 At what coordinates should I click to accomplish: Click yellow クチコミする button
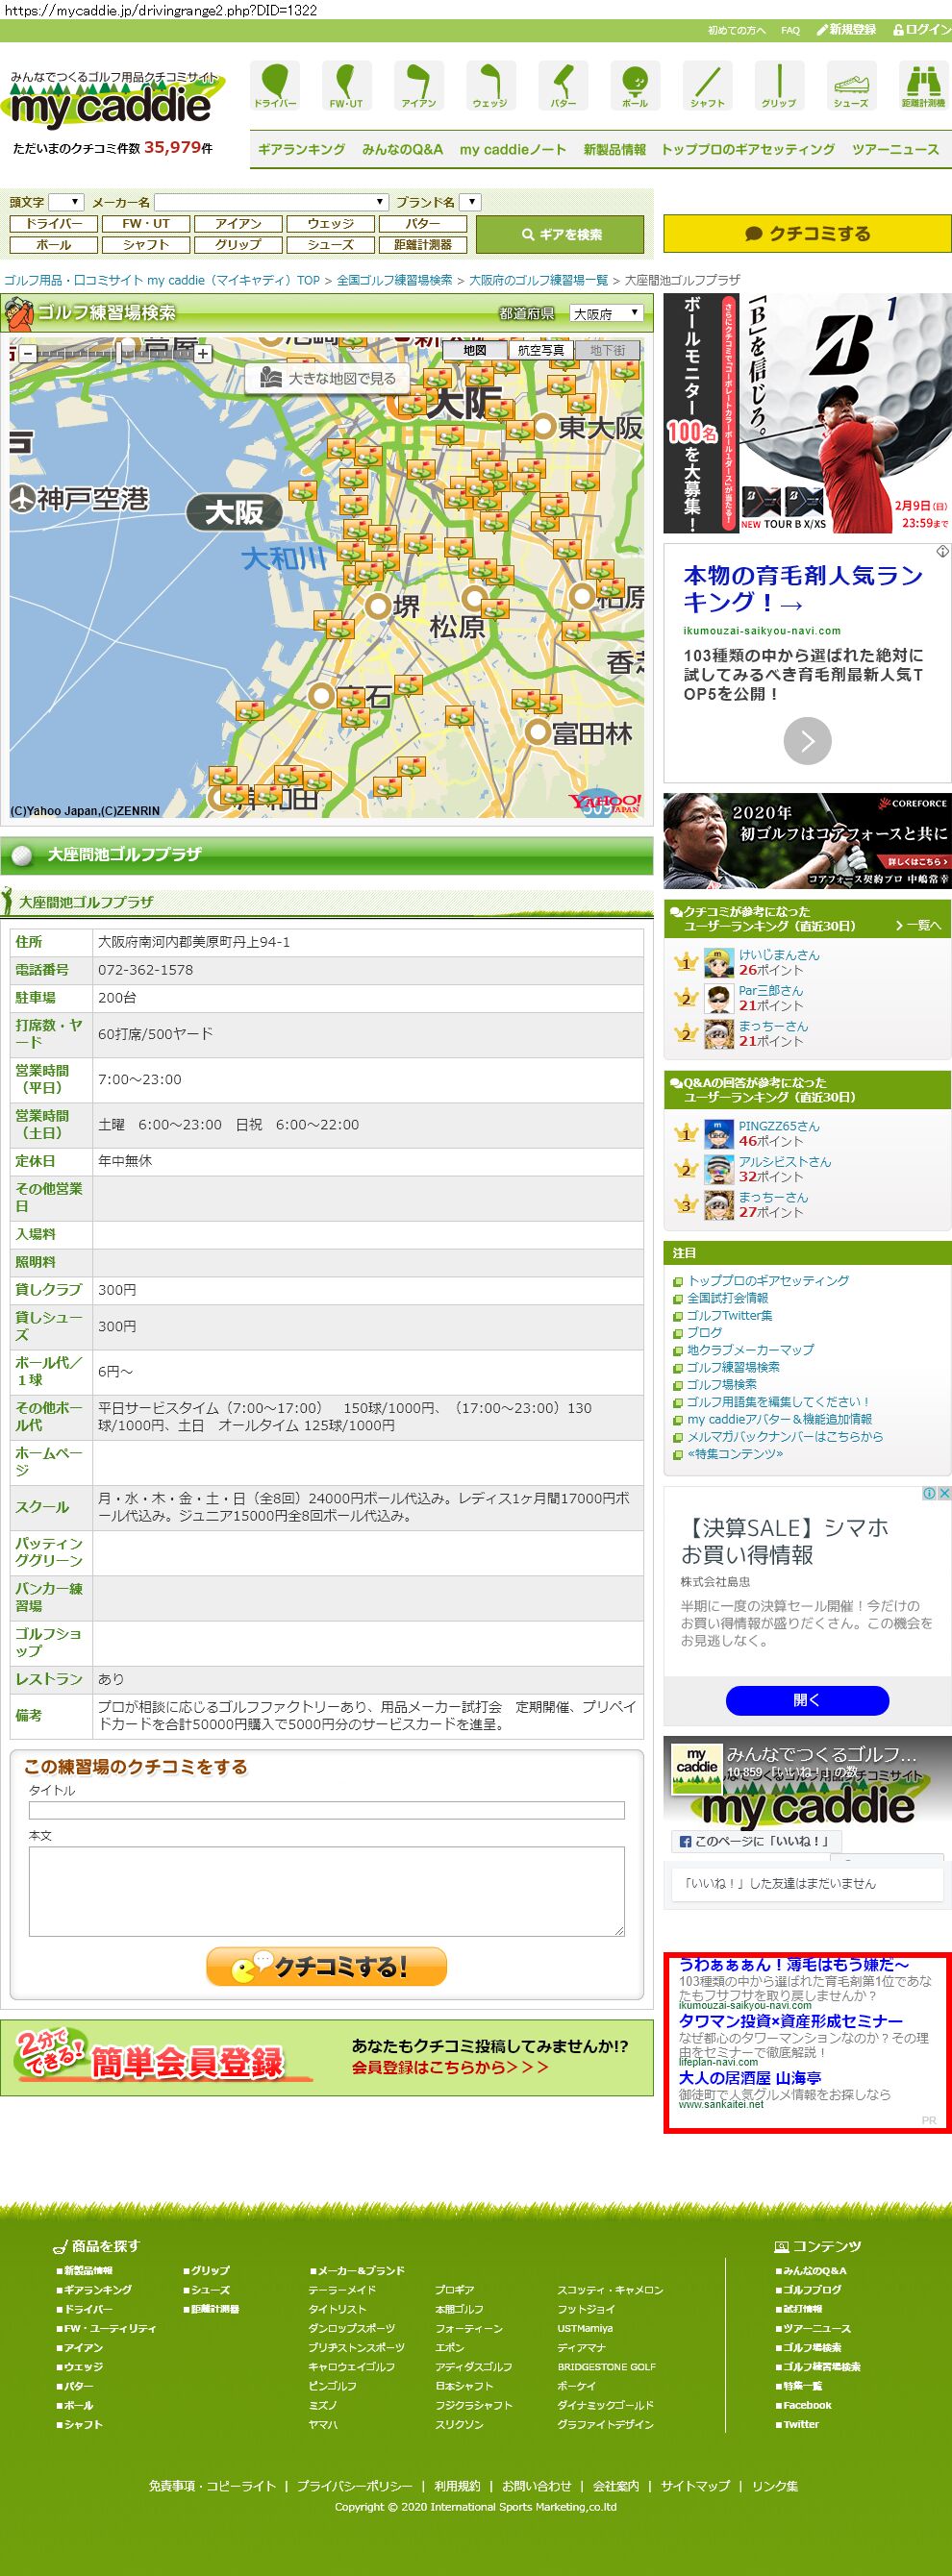click(x=807, y=233)
